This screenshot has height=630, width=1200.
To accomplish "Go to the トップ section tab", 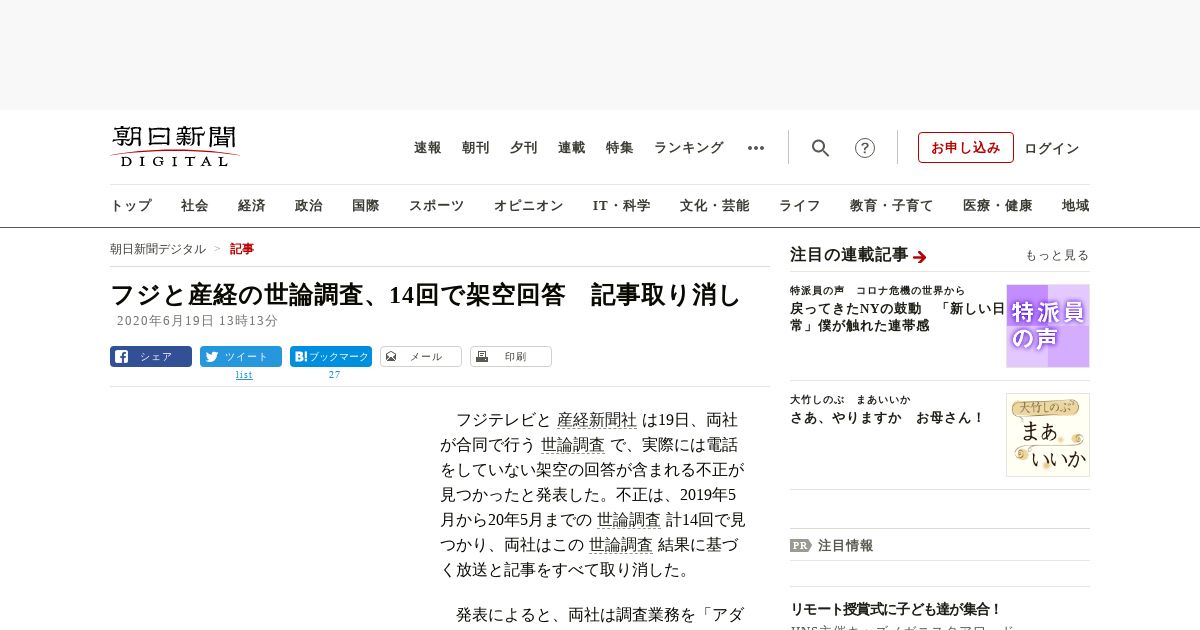I will pyautogui.click(x=131, y=206).
